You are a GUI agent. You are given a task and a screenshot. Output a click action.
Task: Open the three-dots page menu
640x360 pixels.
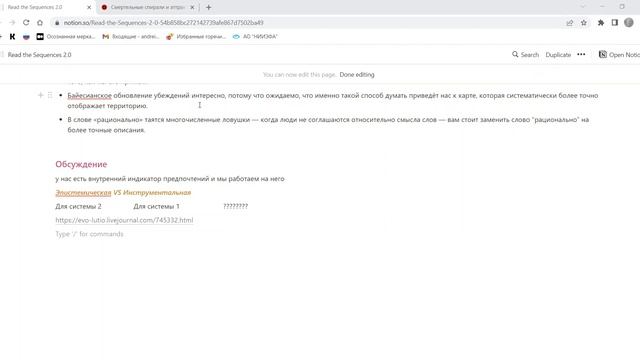coord(581,54)
